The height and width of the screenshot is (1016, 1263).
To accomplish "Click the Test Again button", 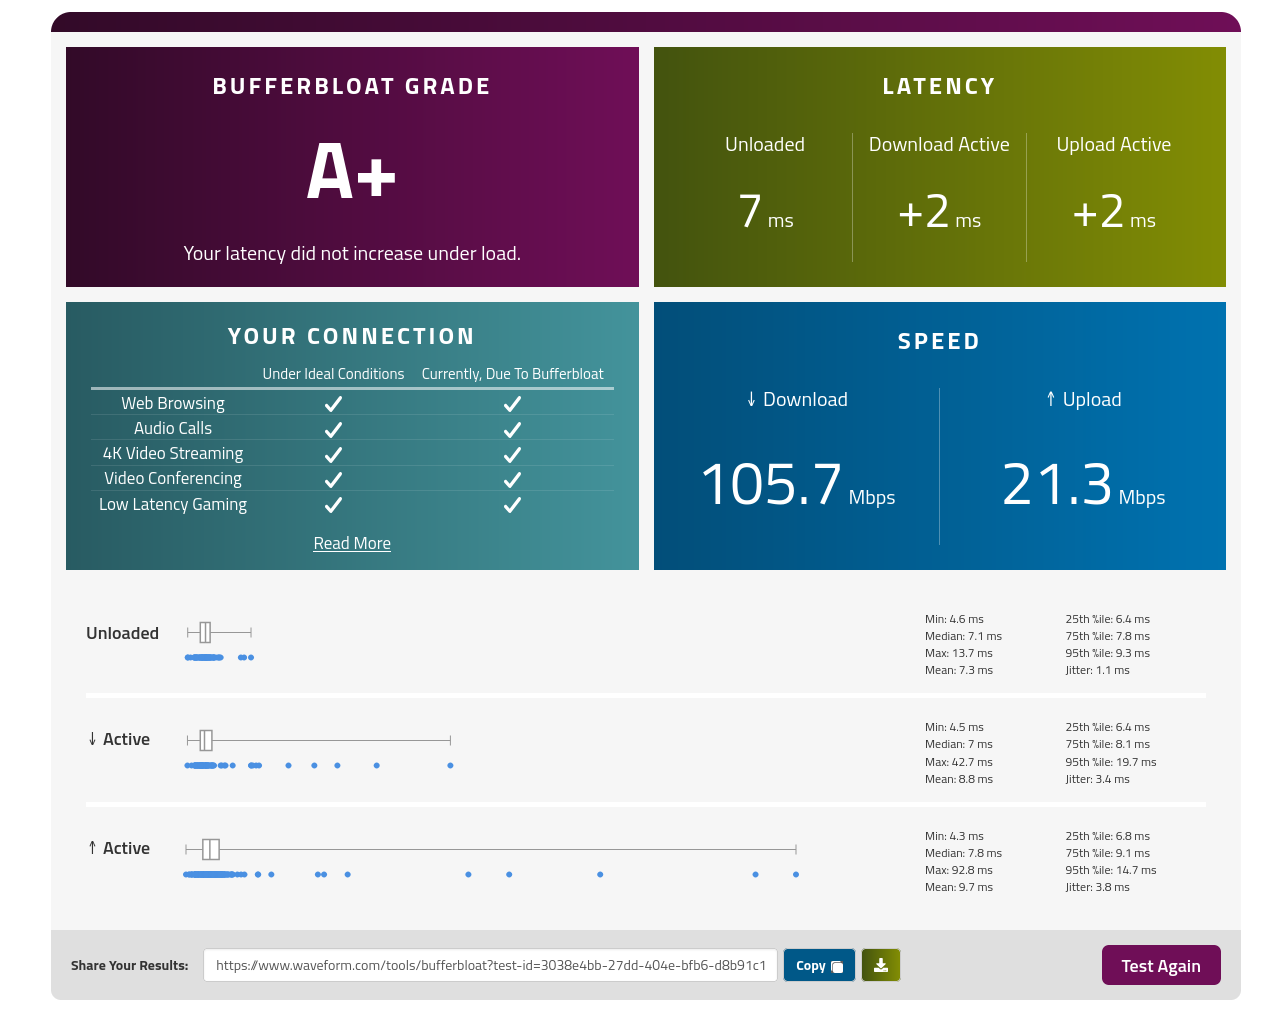I will (x=1161, y=965).
